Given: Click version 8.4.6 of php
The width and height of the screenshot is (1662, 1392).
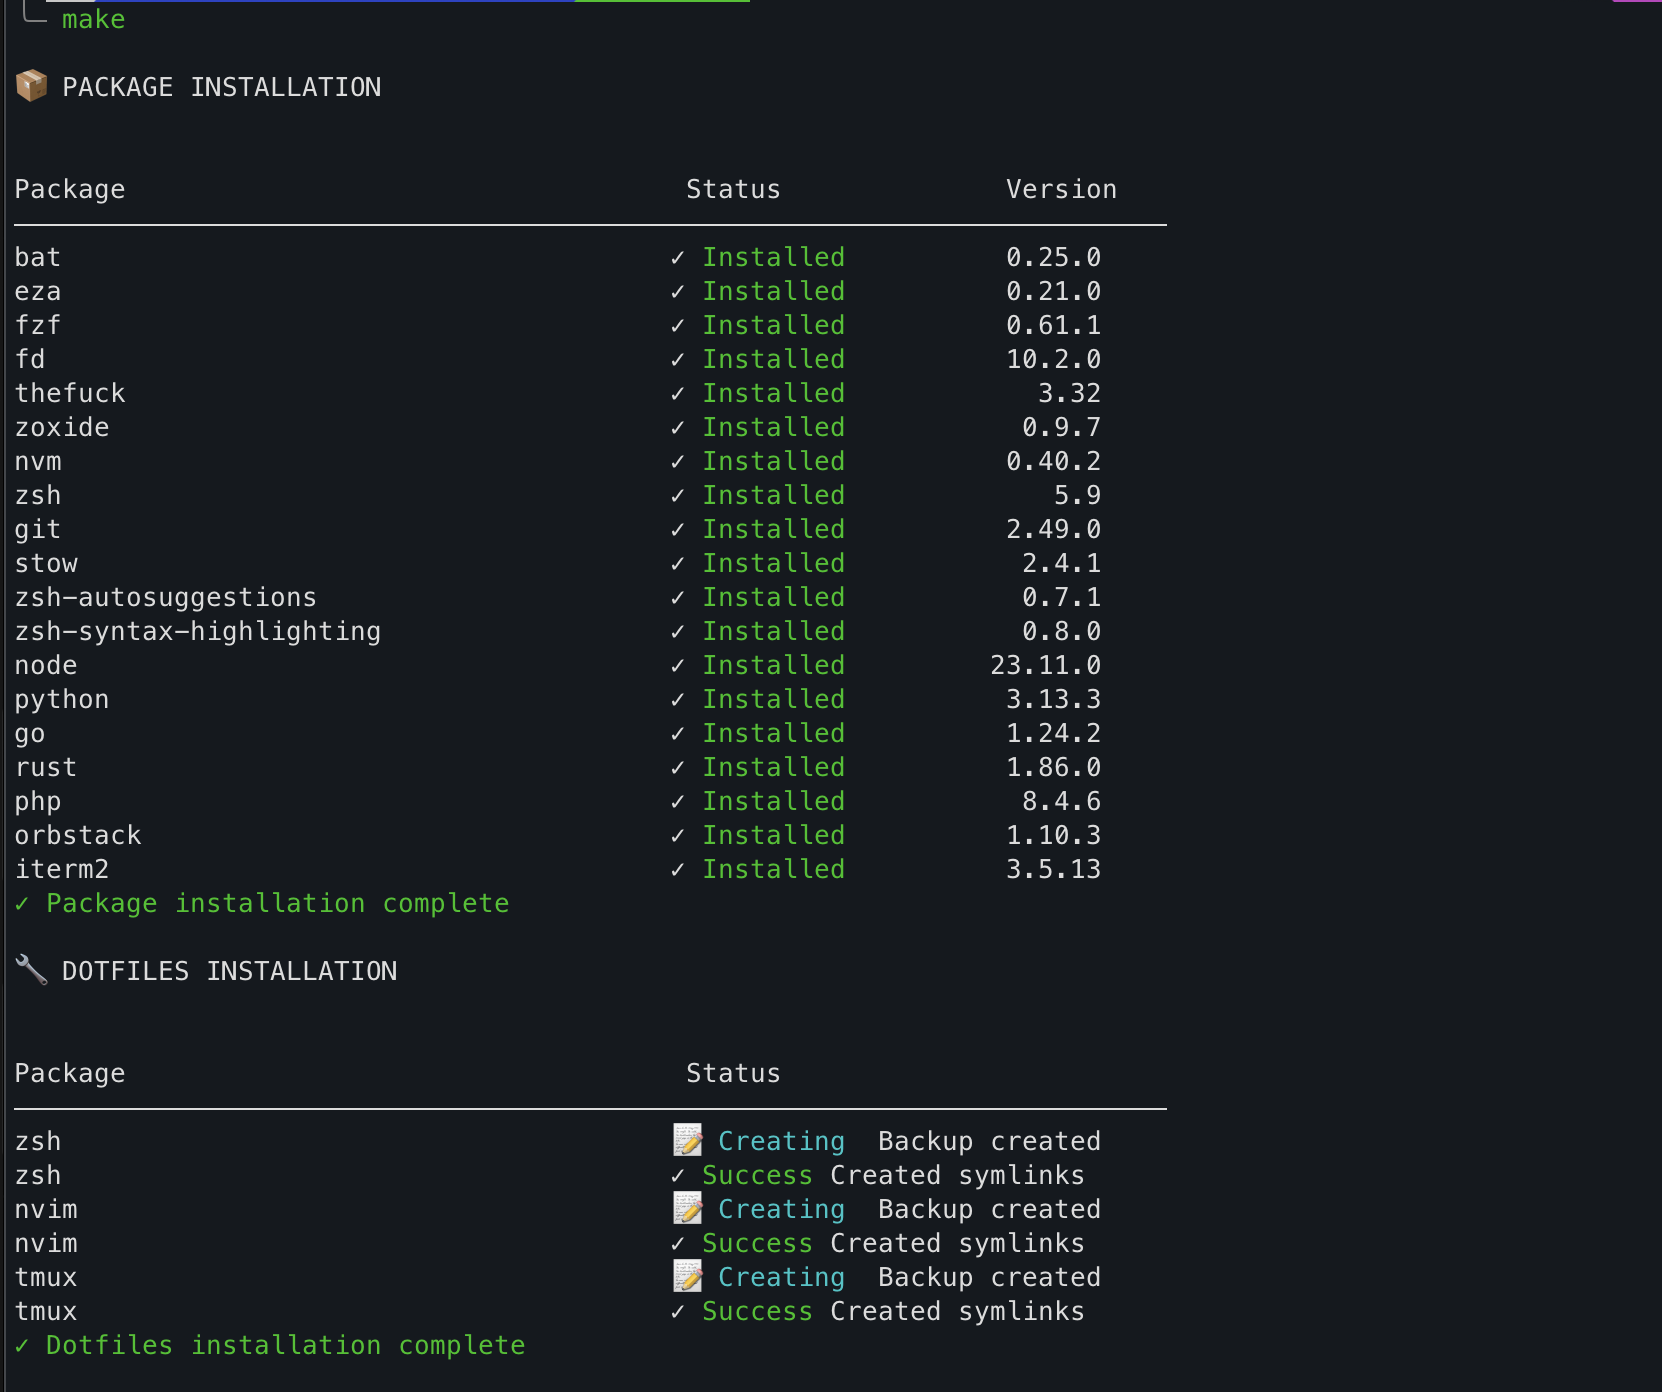Looking at the screenshot, I should click(x=1062, y=801).
